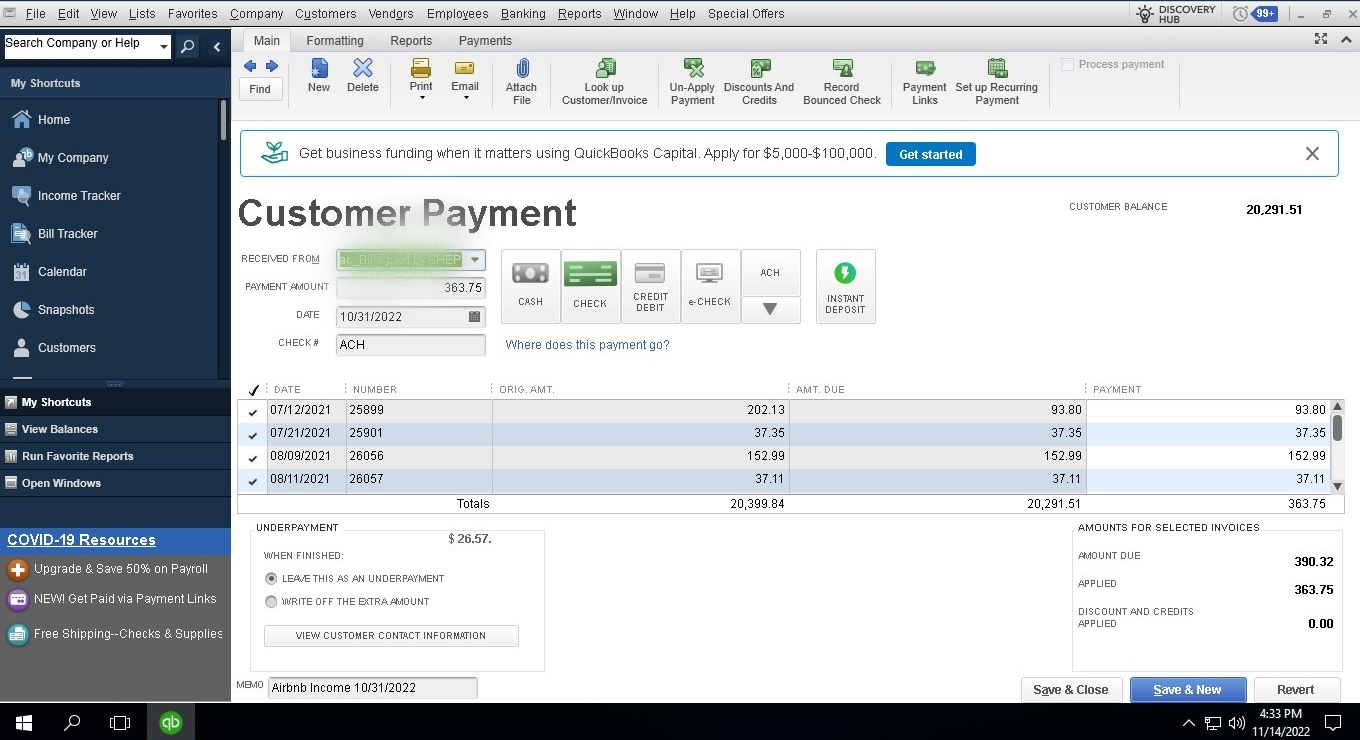Open Print dropdown arrow
1360x740 pixels.
tap(421, 97)
